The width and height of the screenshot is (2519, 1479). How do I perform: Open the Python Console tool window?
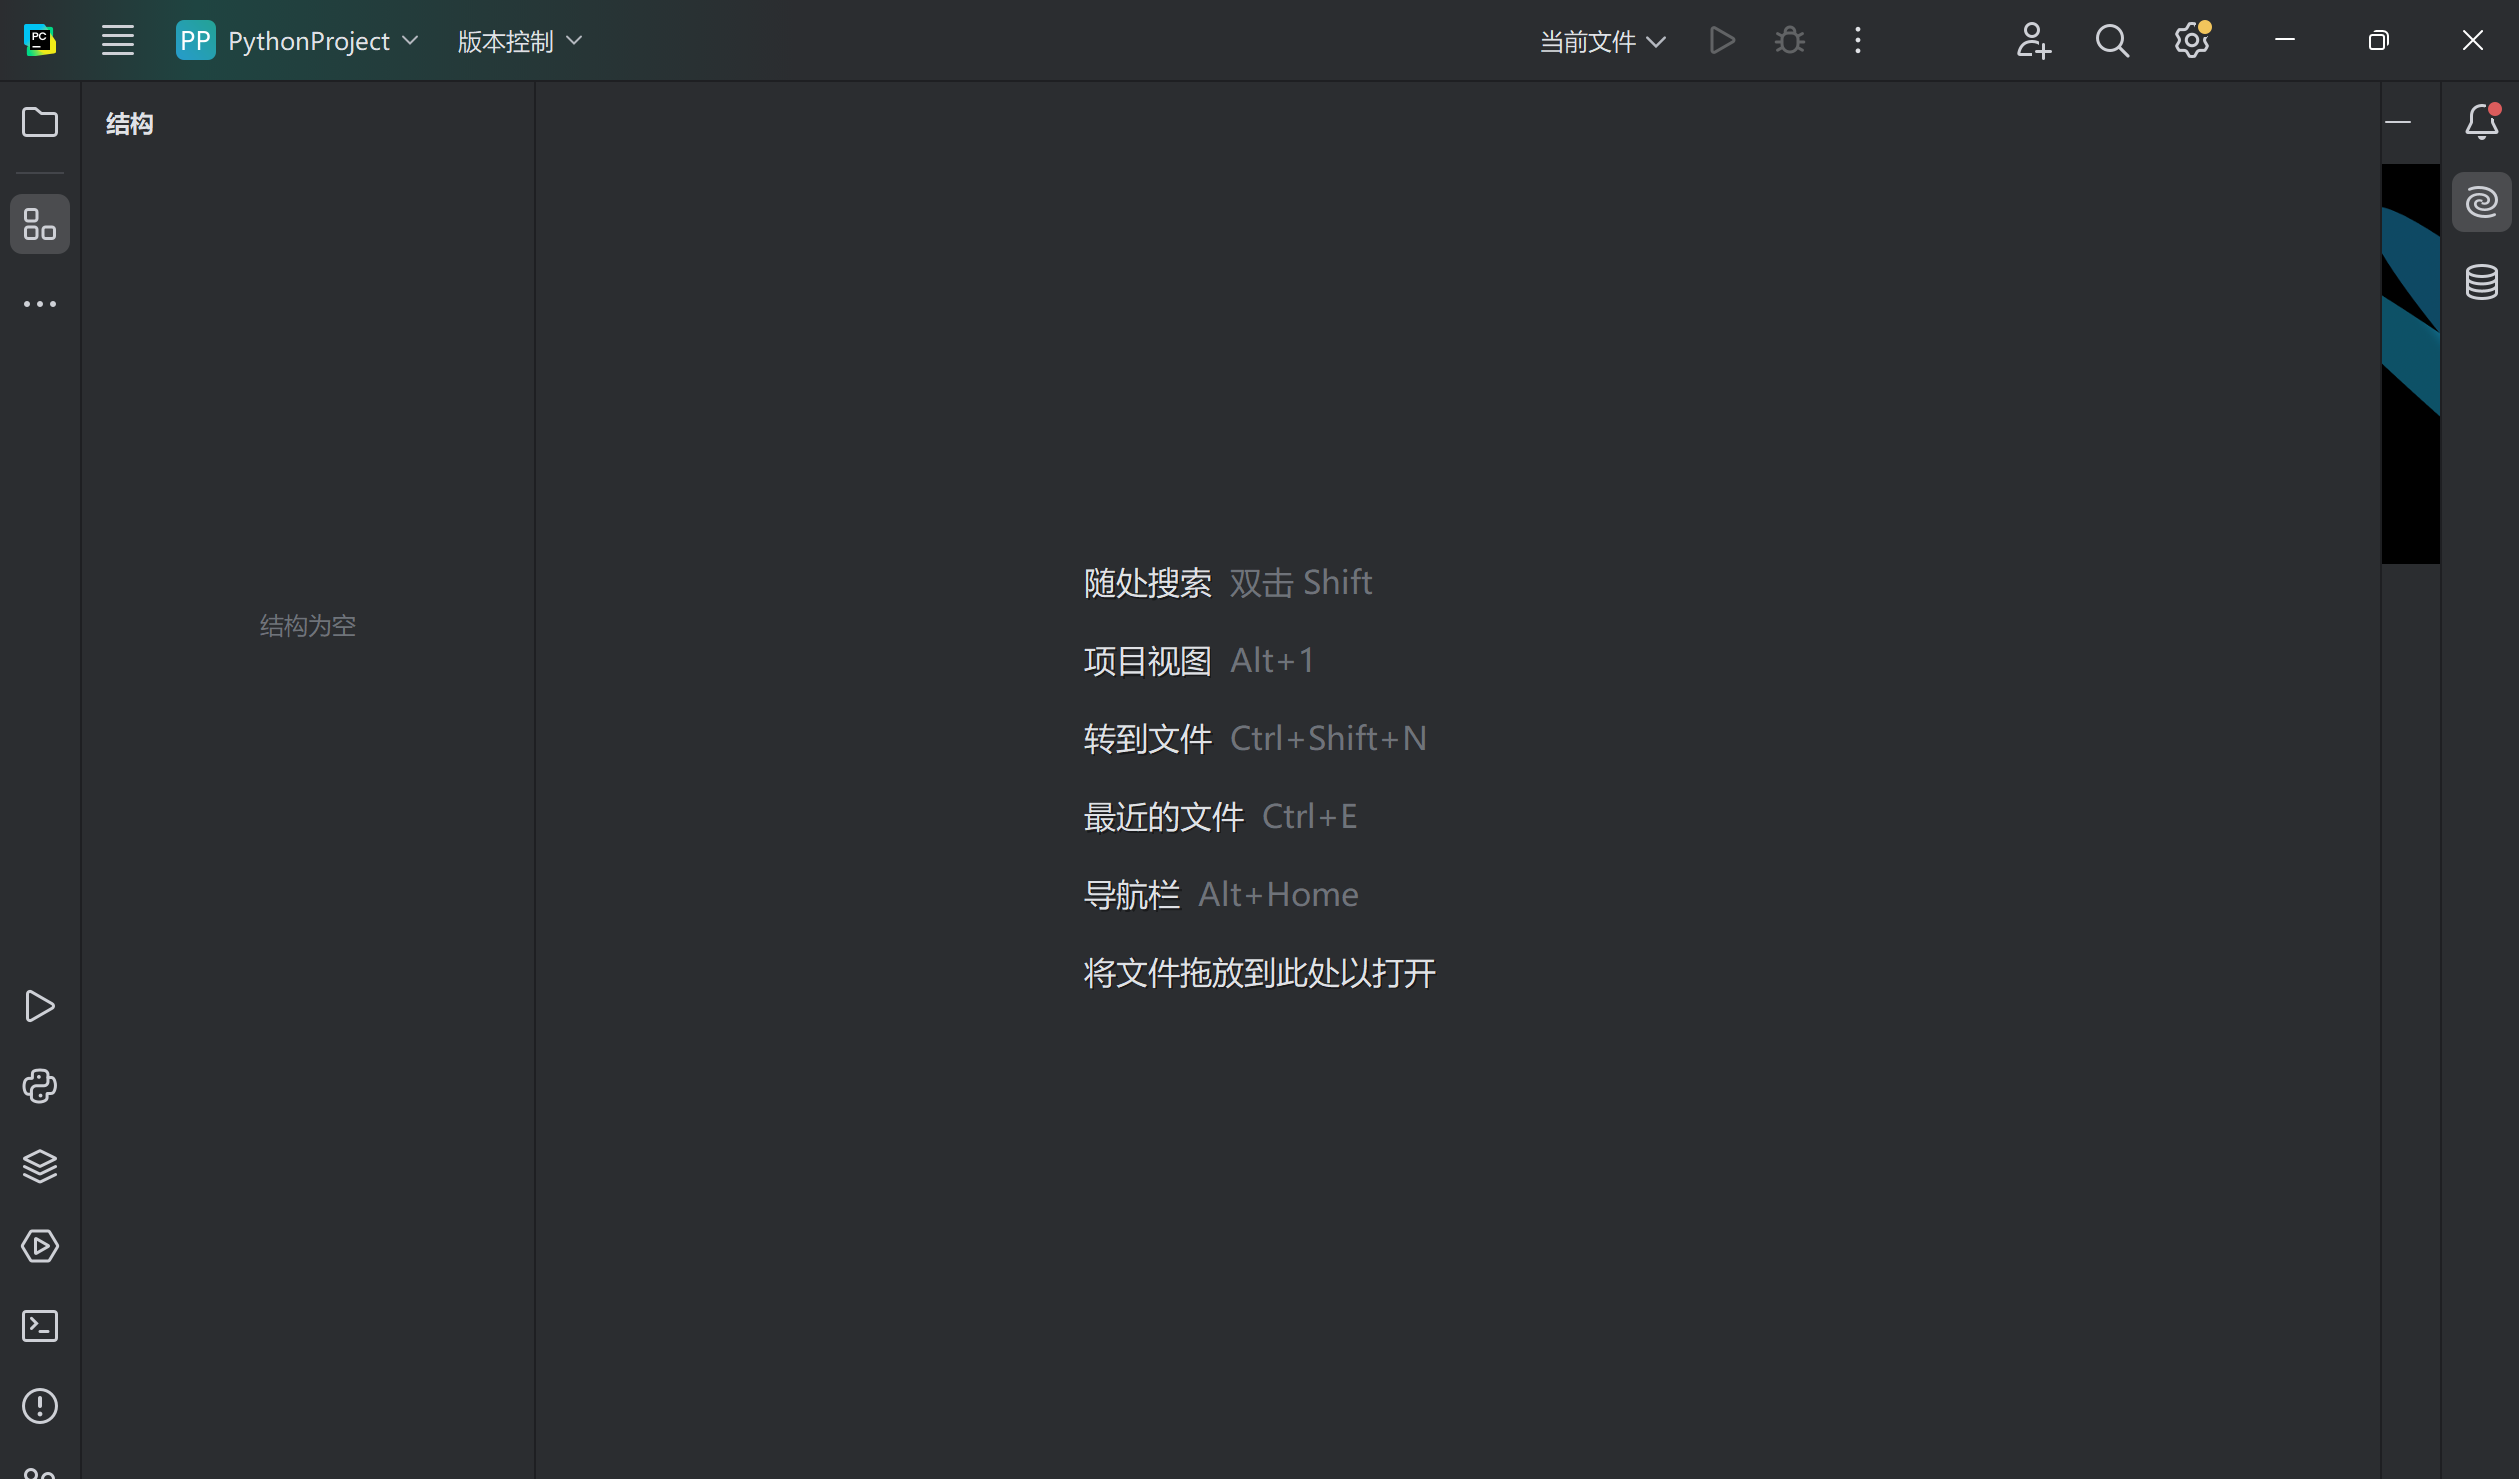coord(40,1086)
